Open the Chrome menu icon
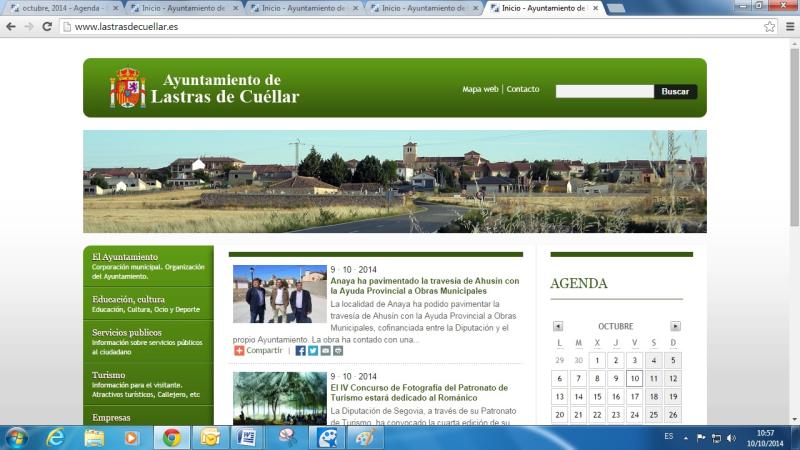Screen dimensions: 800x450 click(x=787, y=27)
